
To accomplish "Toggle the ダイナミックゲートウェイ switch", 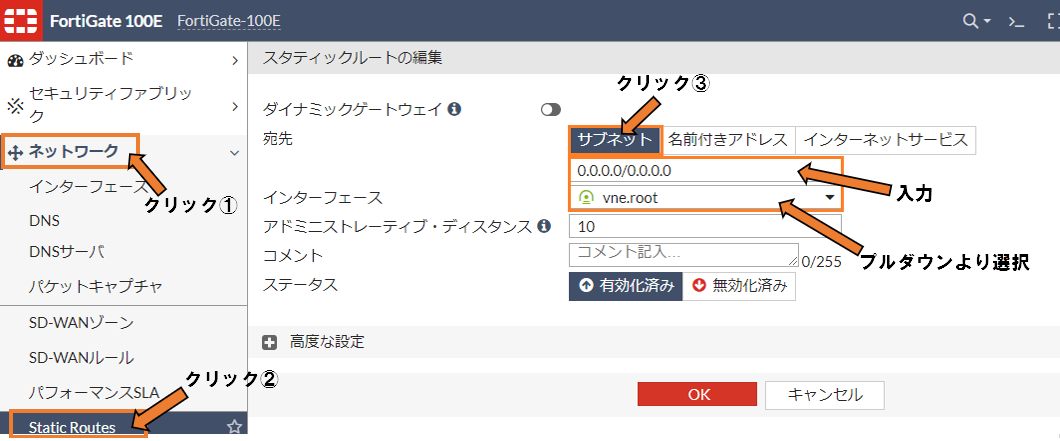I will click(x=551, y=110).
